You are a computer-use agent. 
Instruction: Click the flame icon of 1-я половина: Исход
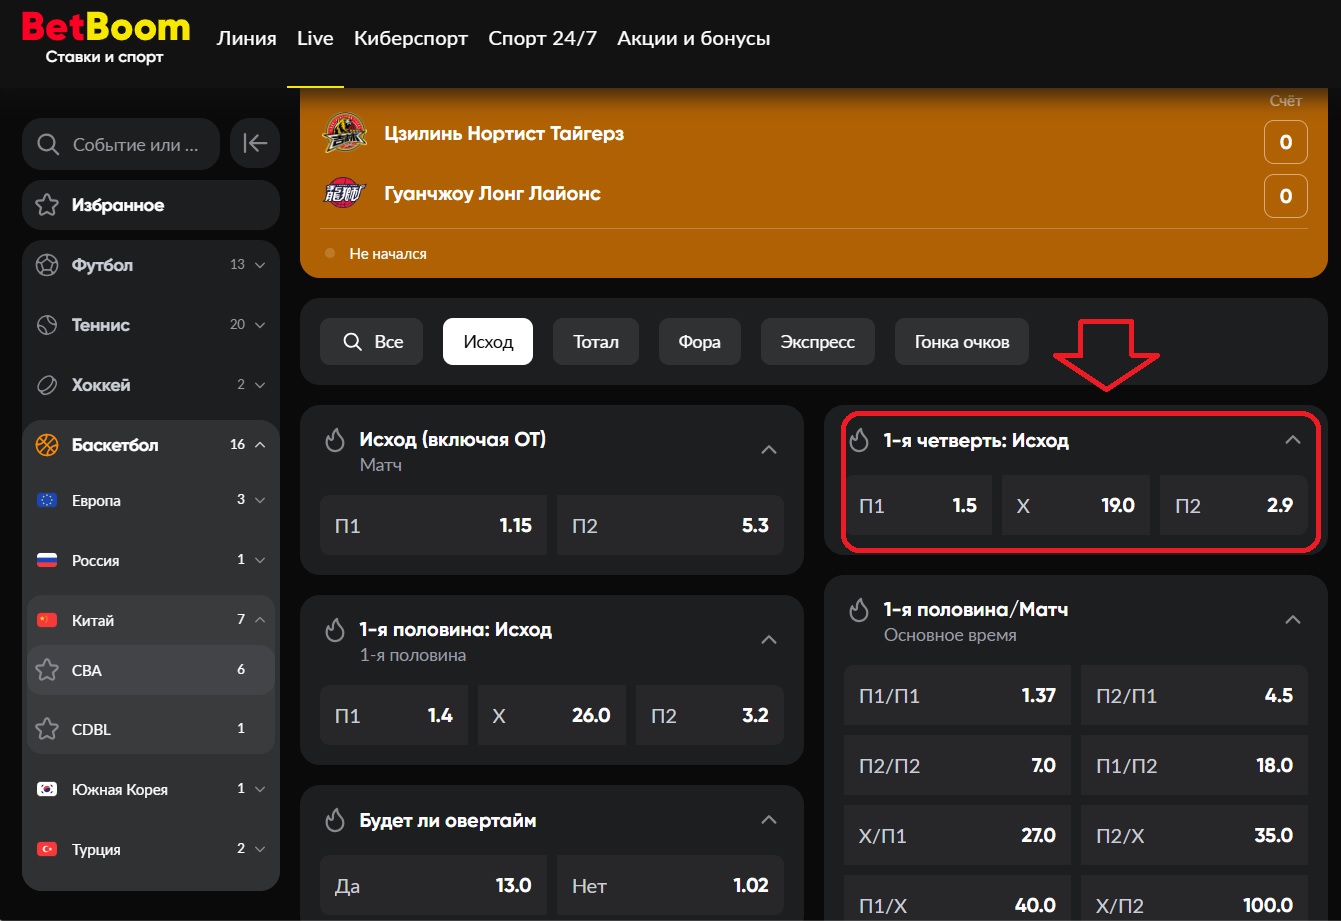[335, 630]
